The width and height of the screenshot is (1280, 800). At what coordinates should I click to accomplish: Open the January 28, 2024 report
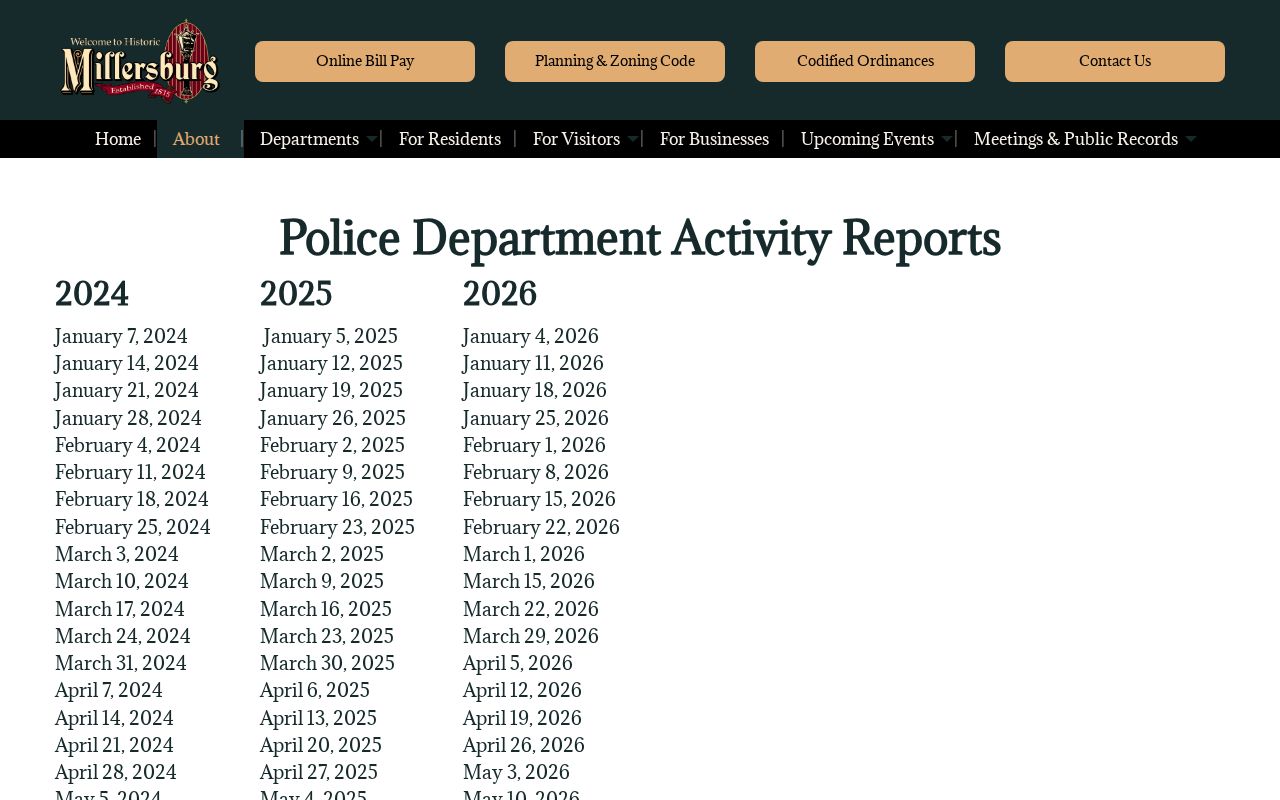pyautogui.click(x=128, y=418)
